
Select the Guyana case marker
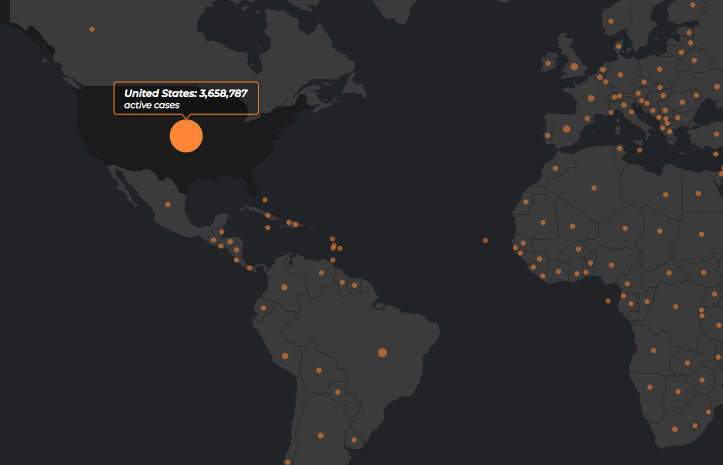coord(342,282)
